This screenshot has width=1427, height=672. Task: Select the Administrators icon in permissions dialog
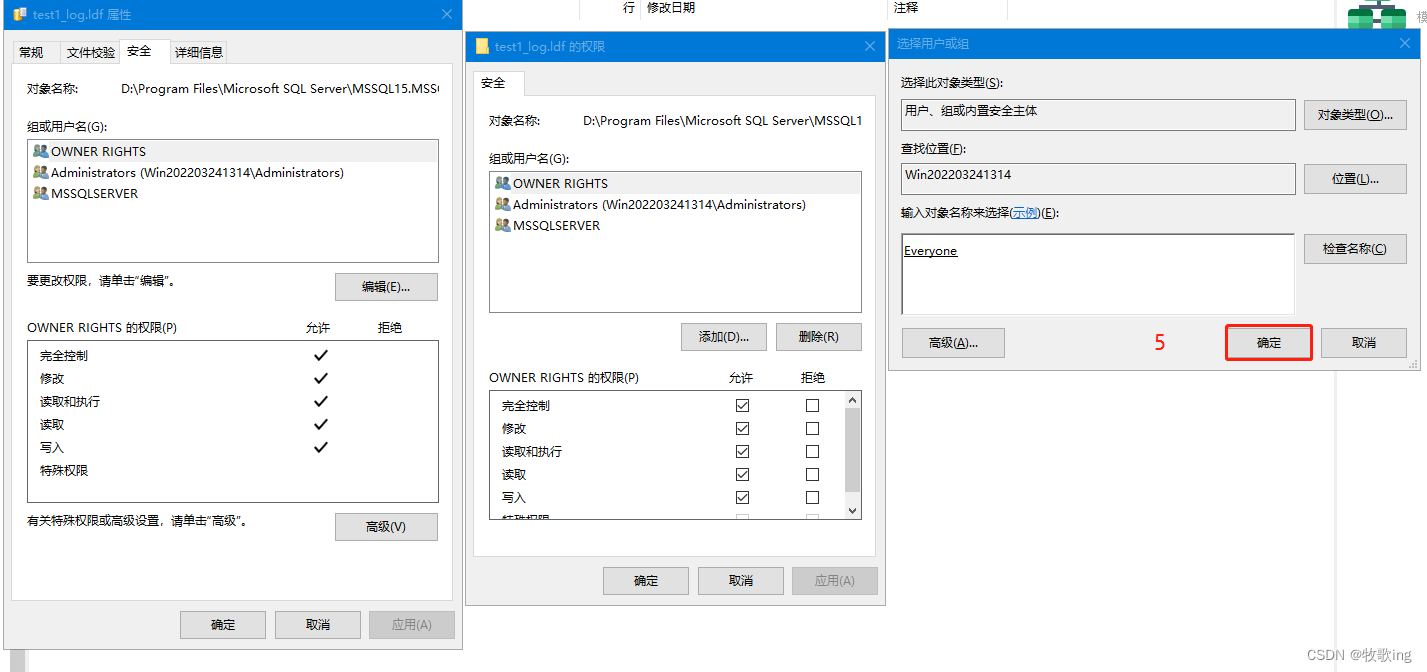click(x=502, y=205)
